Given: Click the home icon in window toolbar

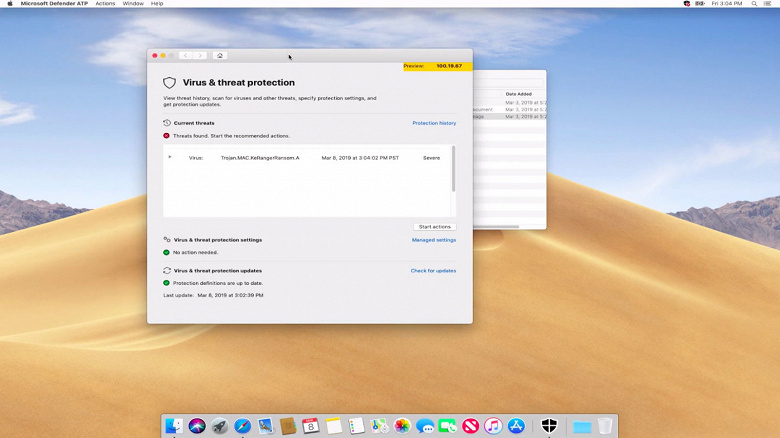Looking at the screenshot, I should (x=220, y=55).
